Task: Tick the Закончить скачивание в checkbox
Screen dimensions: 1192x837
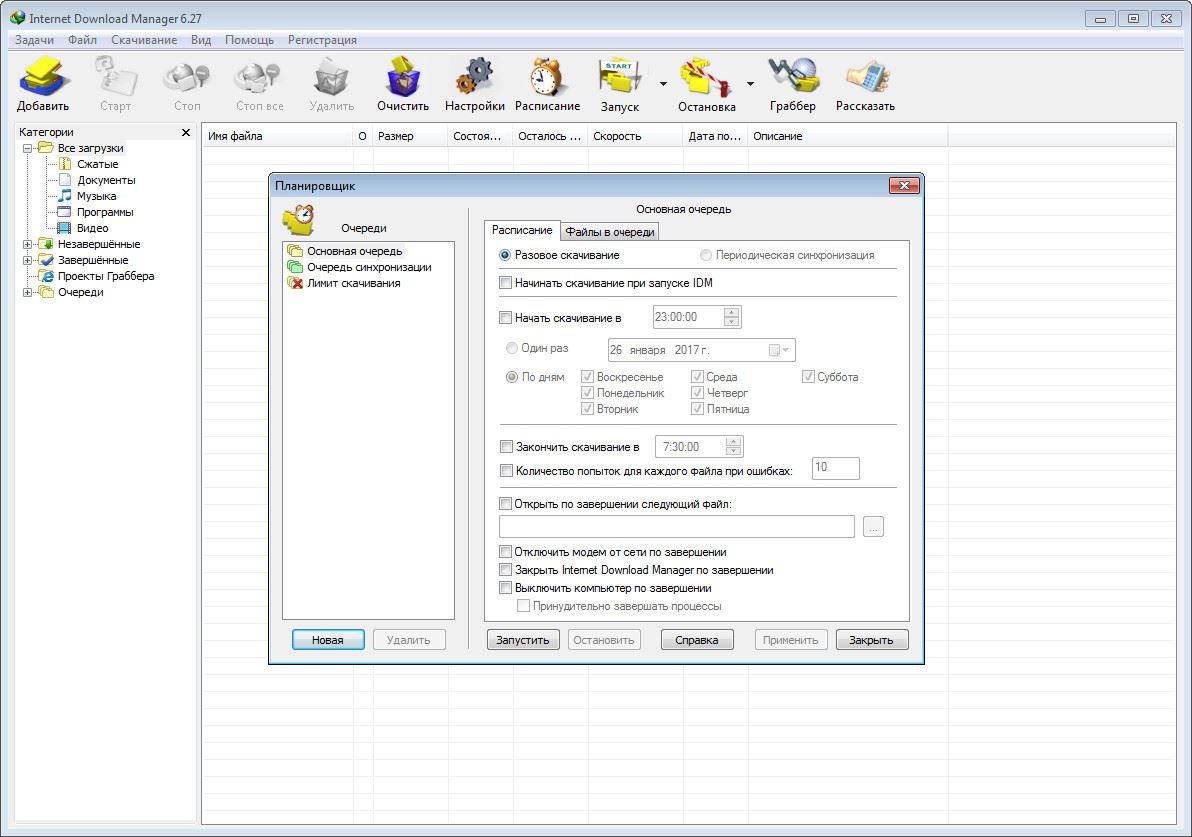Action: tap(506, 447)
